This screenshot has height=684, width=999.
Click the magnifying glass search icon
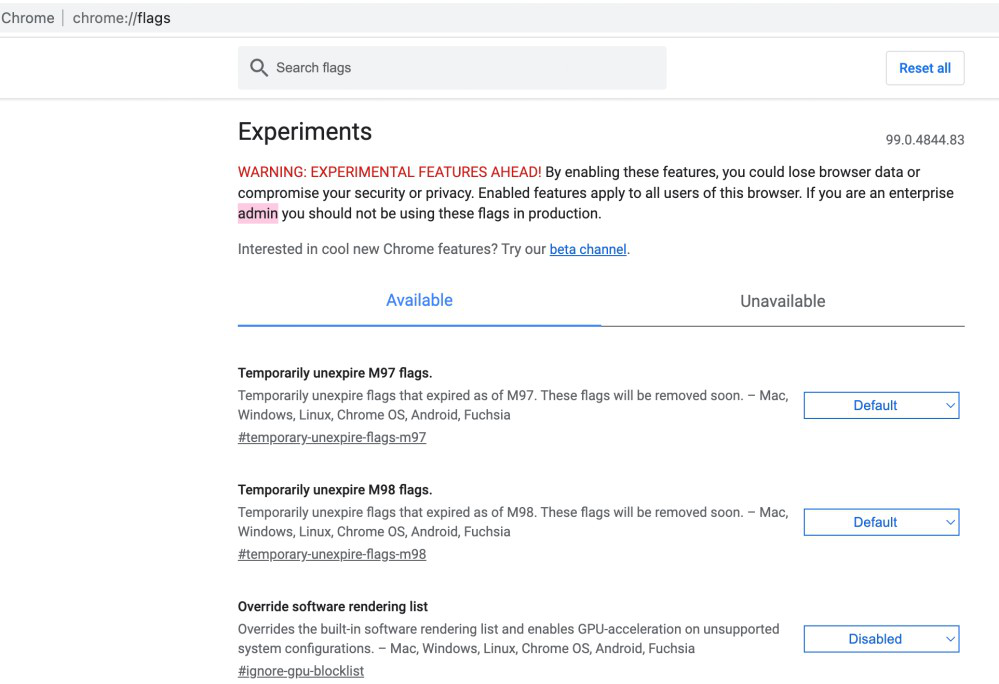(x=259, y=68)
